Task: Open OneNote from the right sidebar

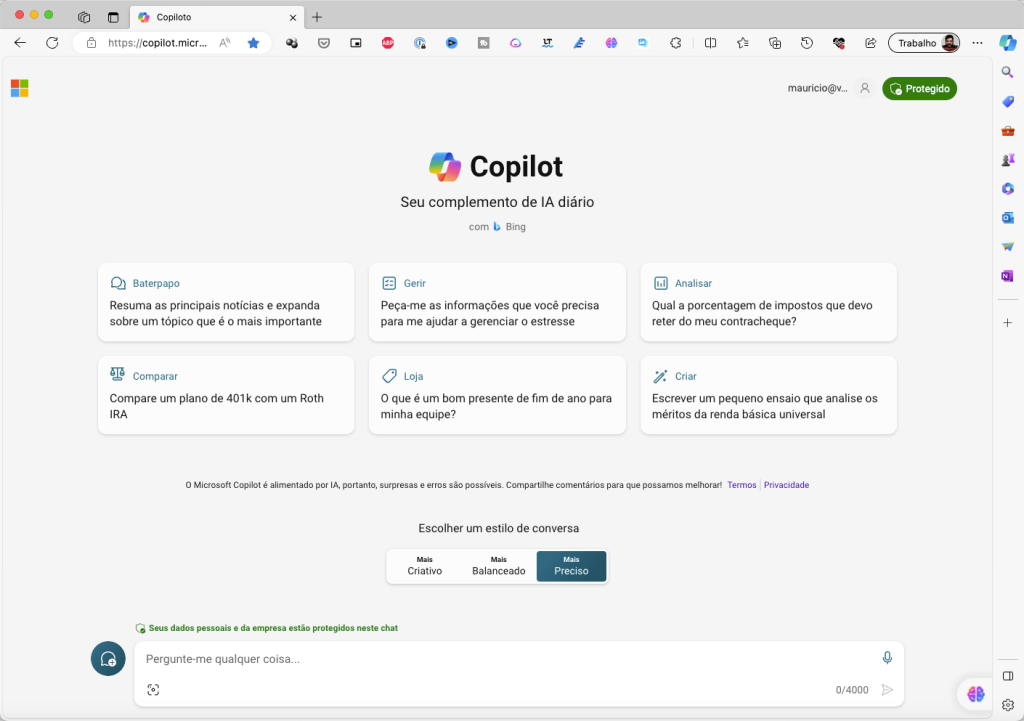Action: pyautogui.click(x=1008, y=275)
